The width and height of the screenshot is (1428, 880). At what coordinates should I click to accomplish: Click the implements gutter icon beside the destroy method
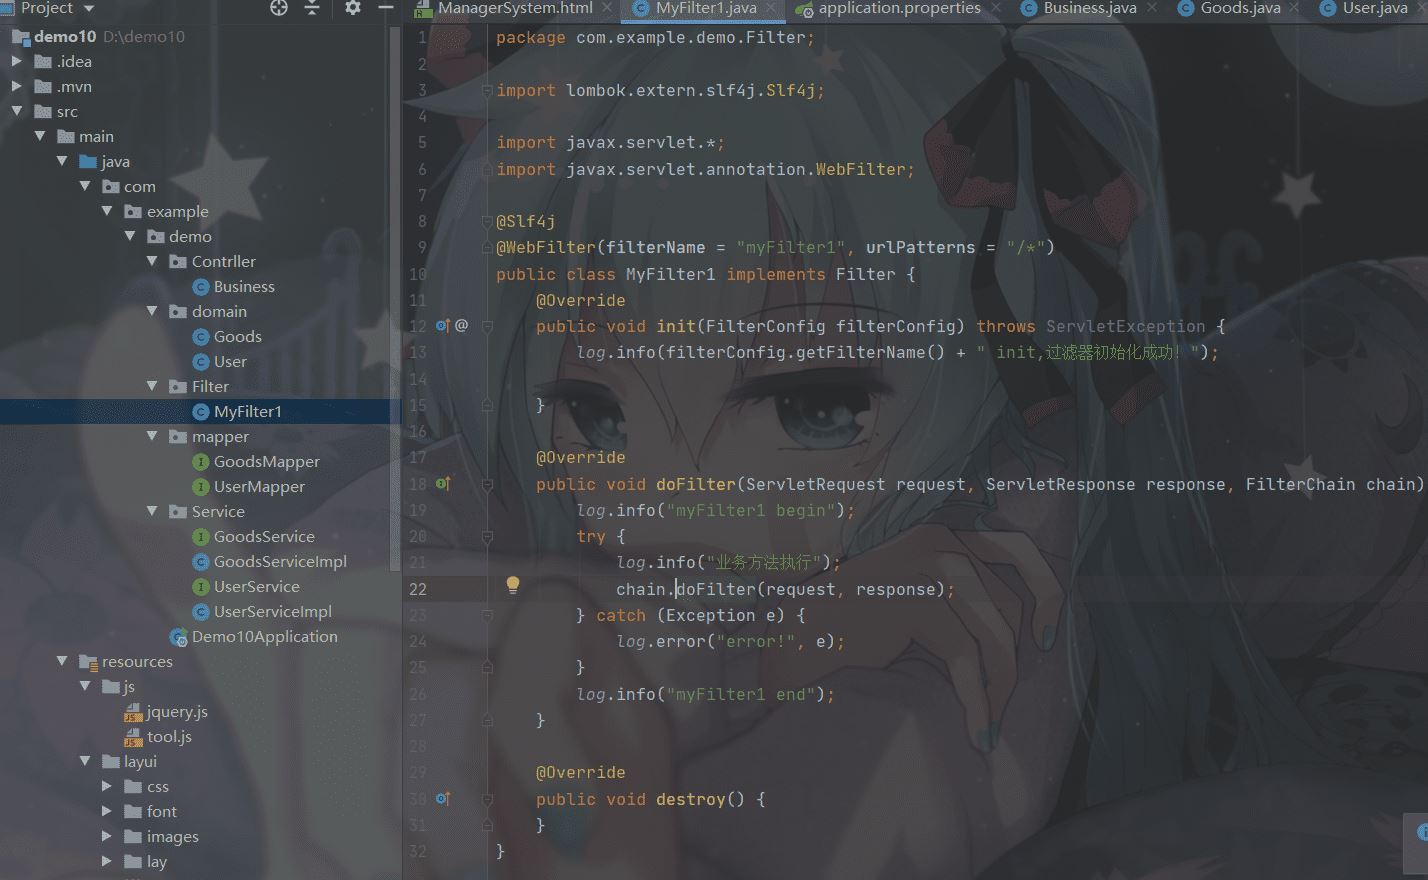click(443, 799)
